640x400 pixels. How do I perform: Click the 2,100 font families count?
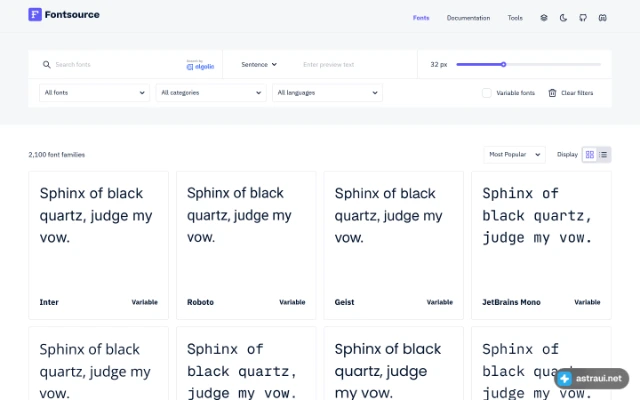coord(57,155)
